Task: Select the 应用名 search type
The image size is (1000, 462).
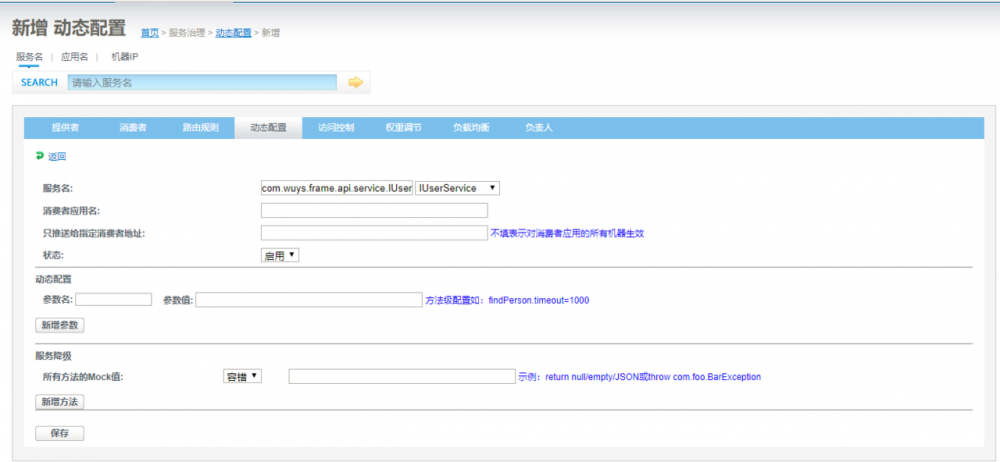Action: (x=75, y=57)
